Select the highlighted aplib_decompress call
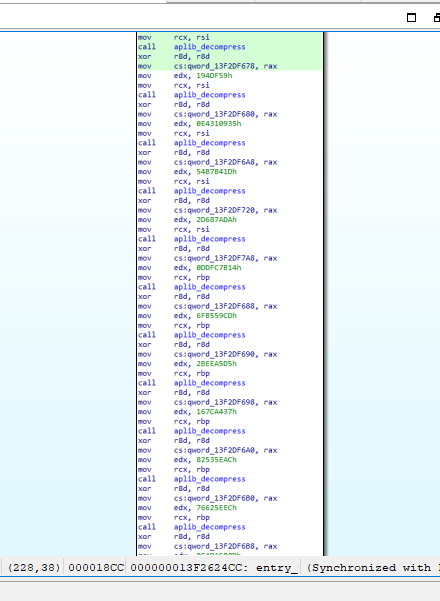 coord(209,47)
